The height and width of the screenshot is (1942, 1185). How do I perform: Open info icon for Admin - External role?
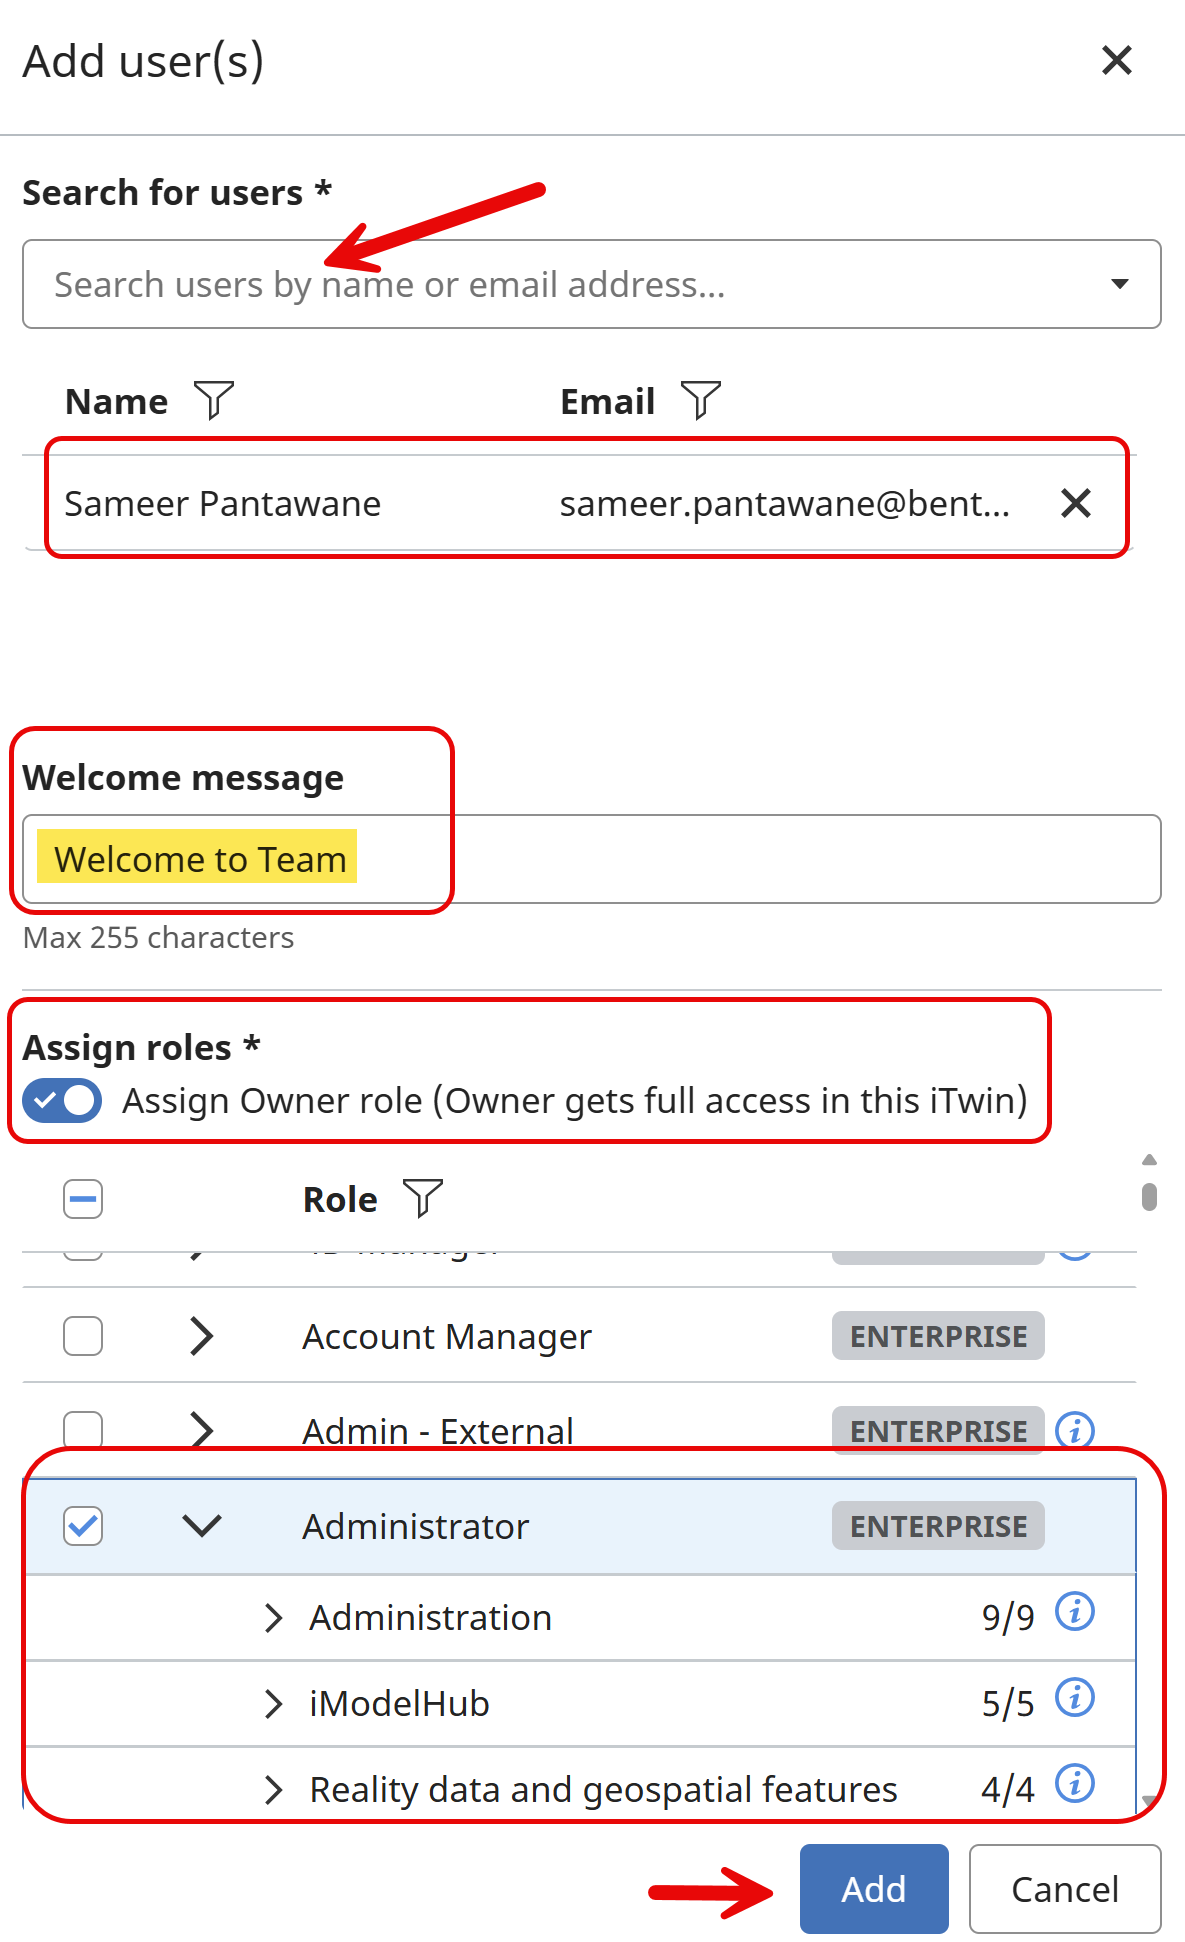tap(1075, 1430)
